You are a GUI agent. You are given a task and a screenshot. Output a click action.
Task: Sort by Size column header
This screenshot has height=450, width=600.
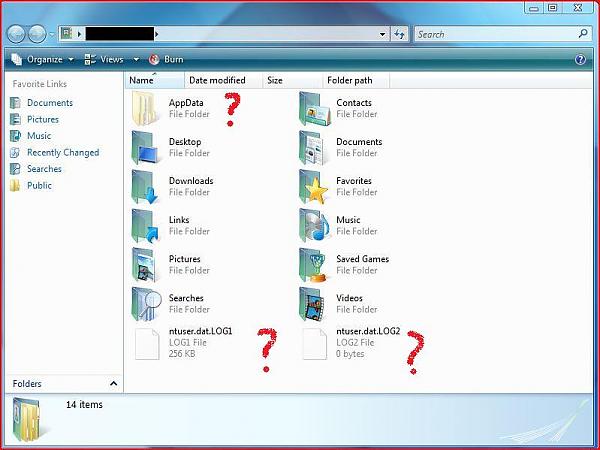coord(292,80)
